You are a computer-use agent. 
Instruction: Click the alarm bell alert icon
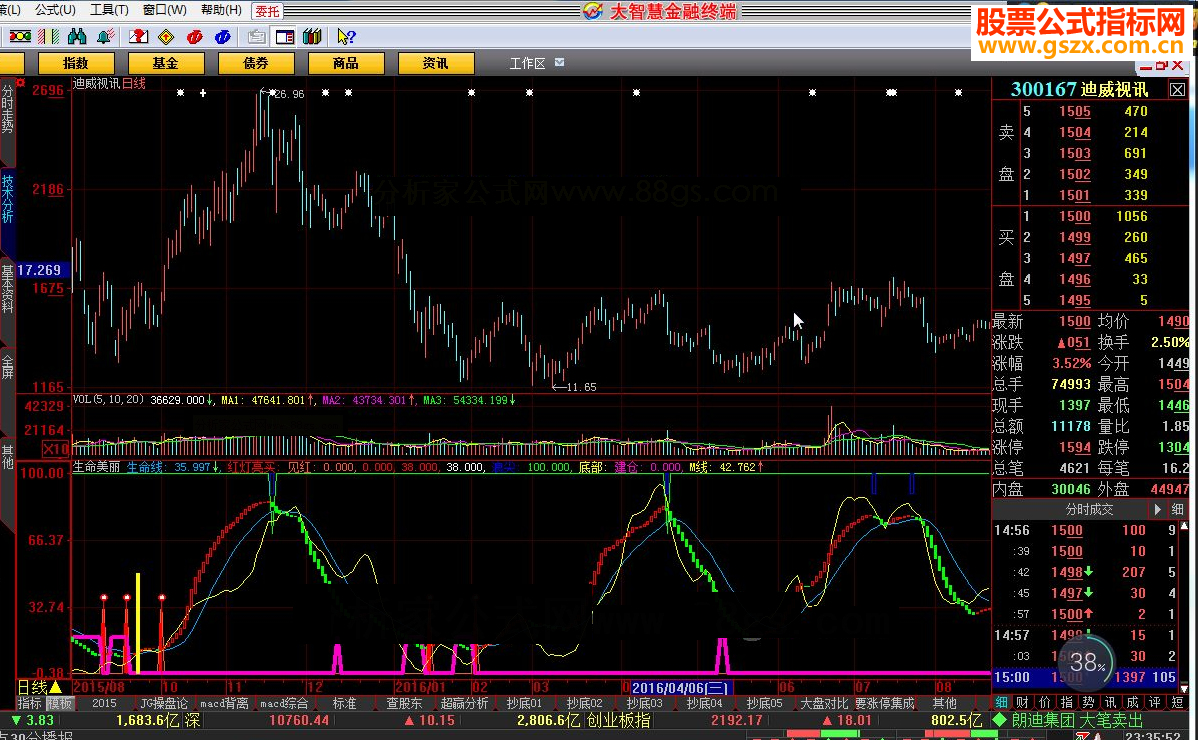pyautogui.click(x=105, y=37)
